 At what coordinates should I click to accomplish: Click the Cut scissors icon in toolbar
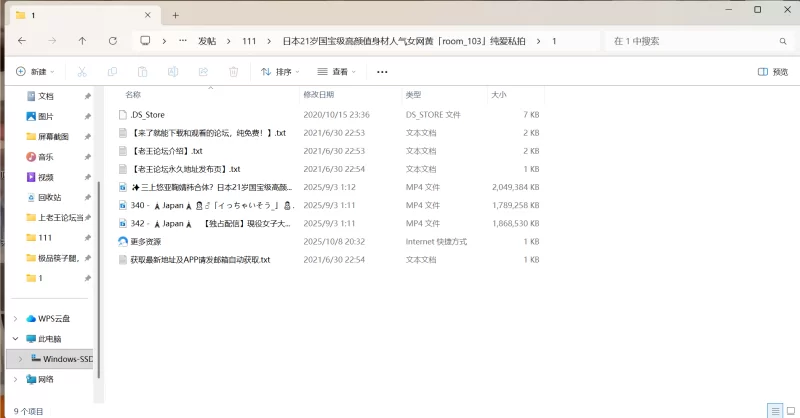[82, 72]
